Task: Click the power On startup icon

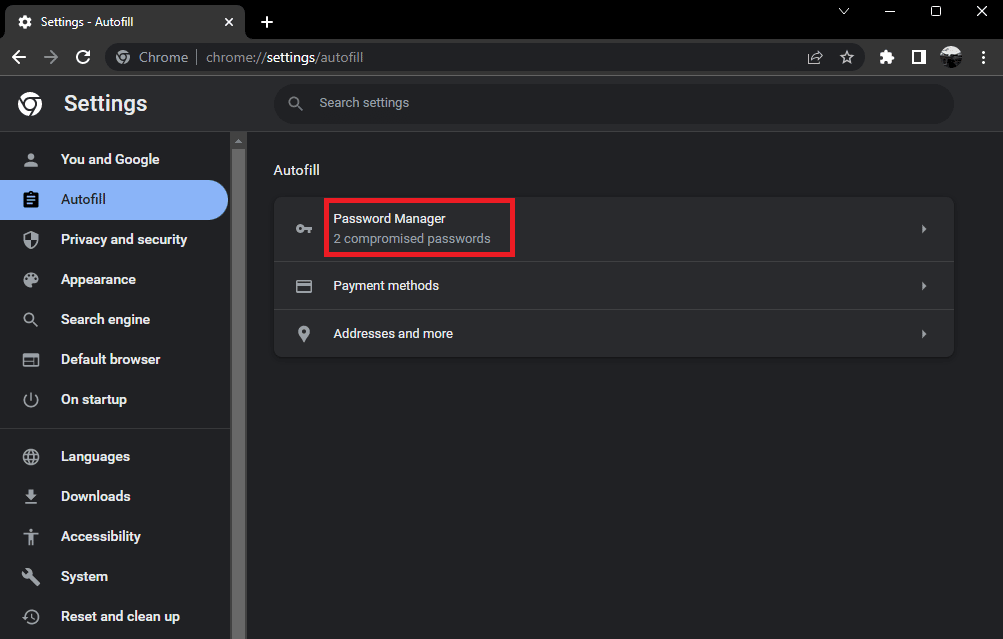Action: tap(31, 400)
